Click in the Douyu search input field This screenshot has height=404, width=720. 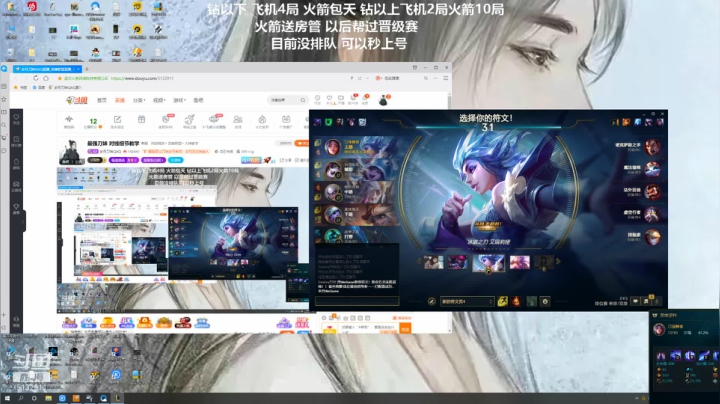(x=284, y=100)
